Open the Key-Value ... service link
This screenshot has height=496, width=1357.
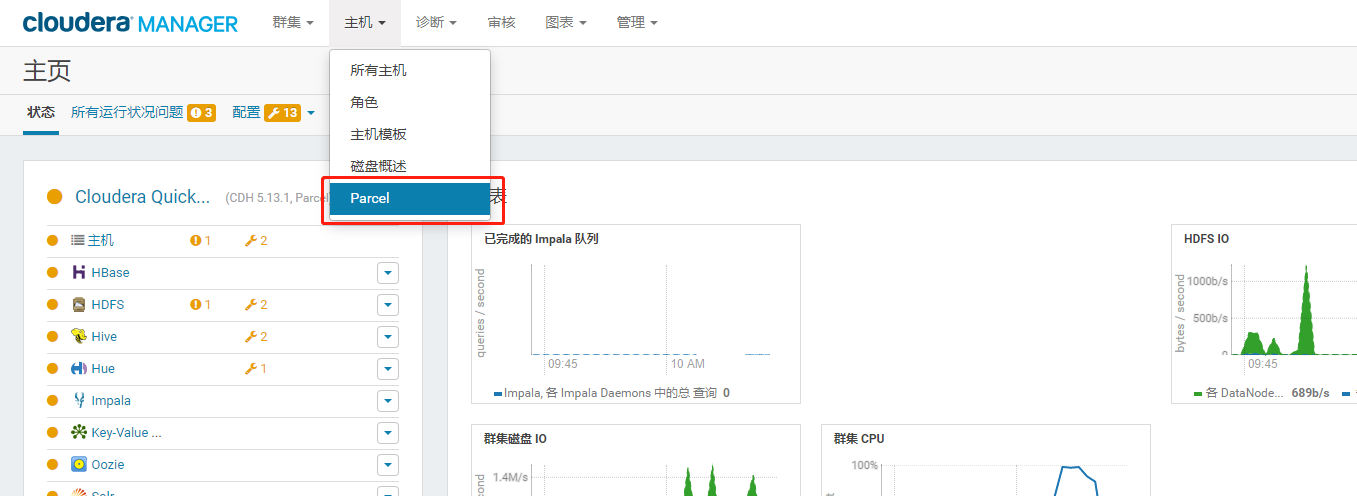[x=126, y=432]
